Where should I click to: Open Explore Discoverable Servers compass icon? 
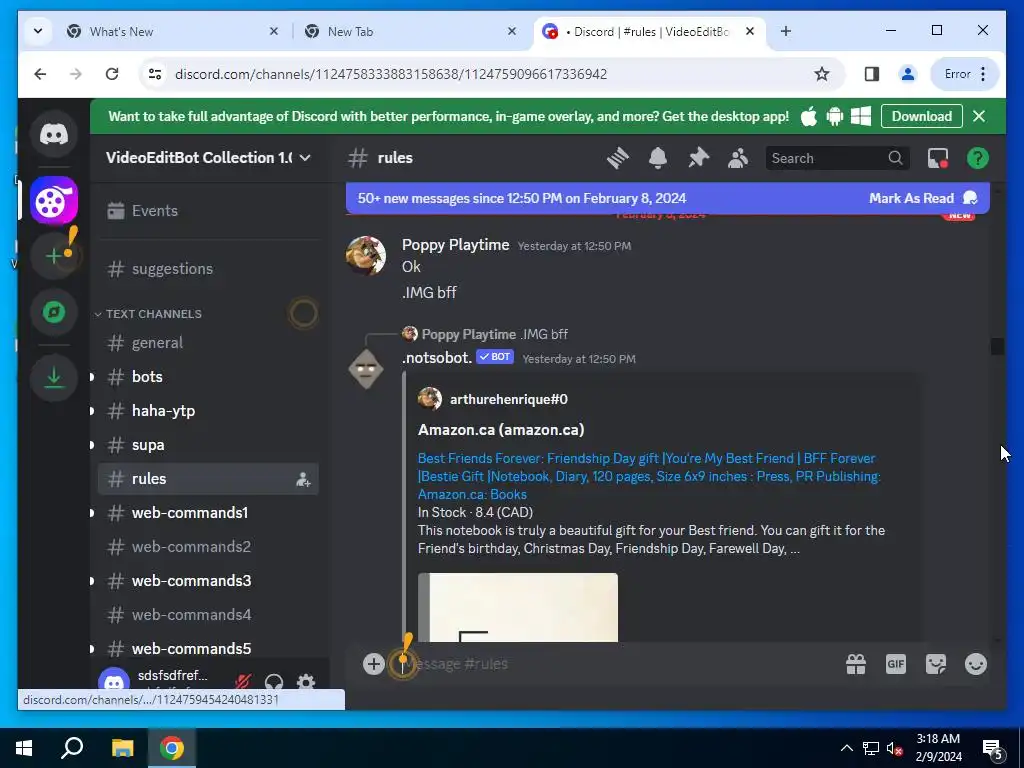(54, 312)
